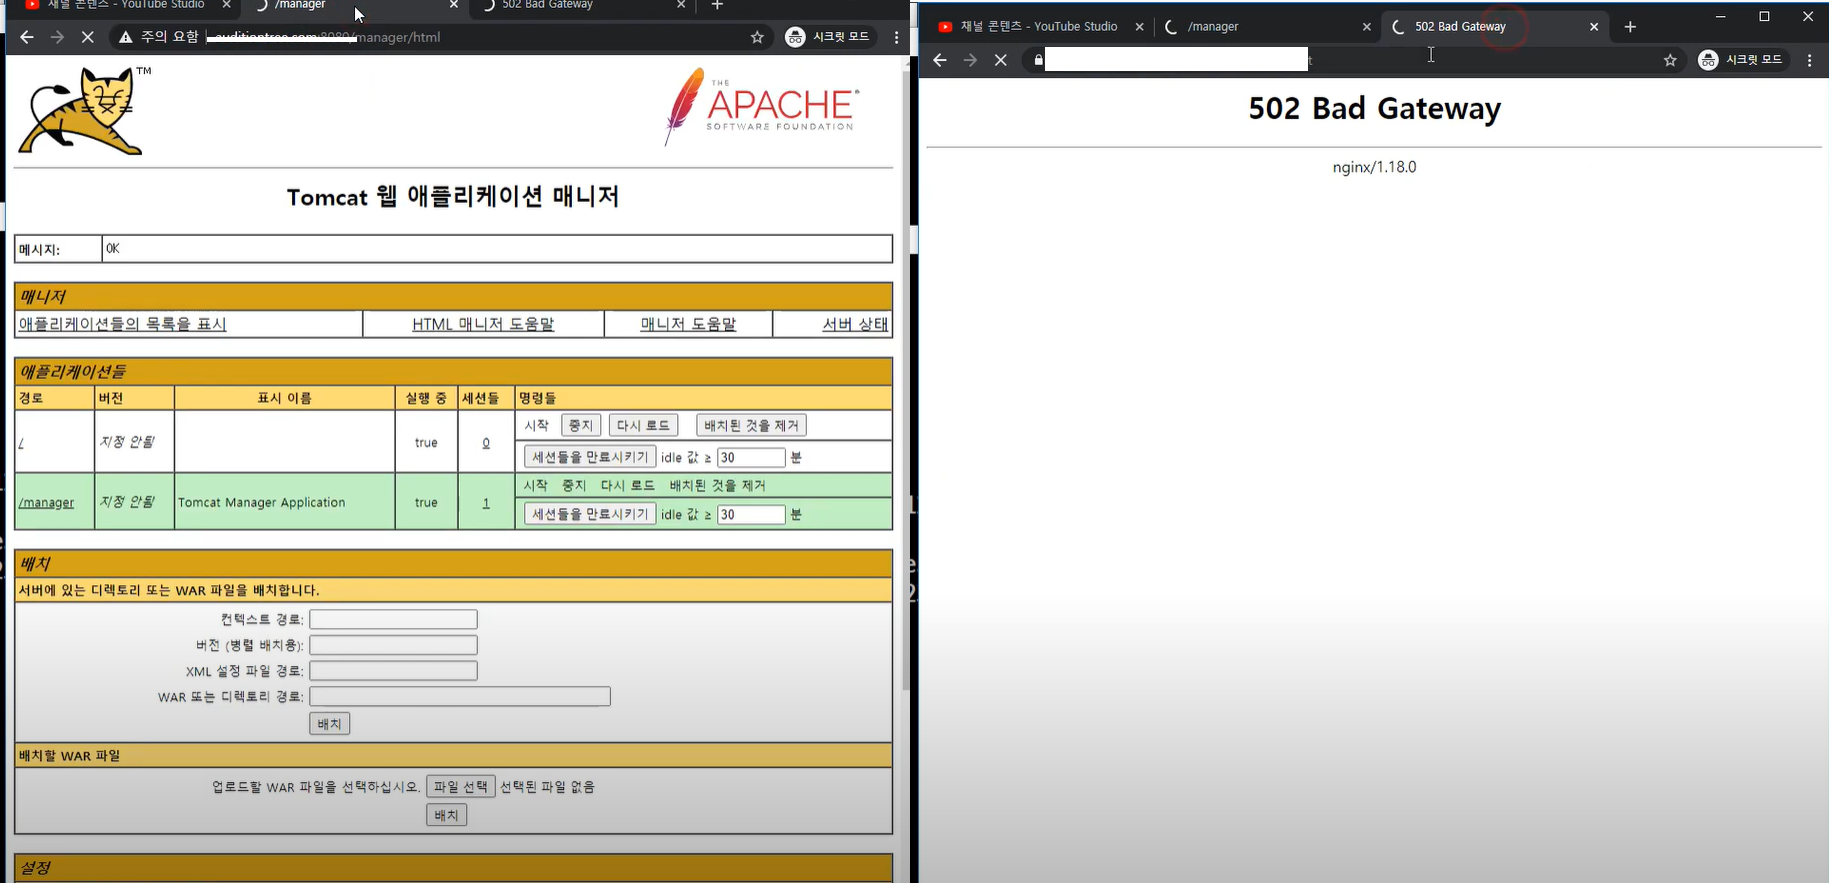Bookmark the 502 page with the star icon
This screenshot has width=1829, height=883.
(1670, 60)
